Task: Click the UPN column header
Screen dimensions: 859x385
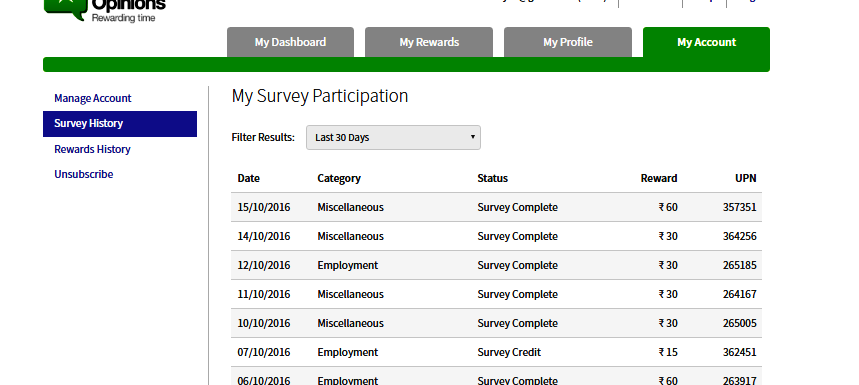Action: click(x=746, y=179)
